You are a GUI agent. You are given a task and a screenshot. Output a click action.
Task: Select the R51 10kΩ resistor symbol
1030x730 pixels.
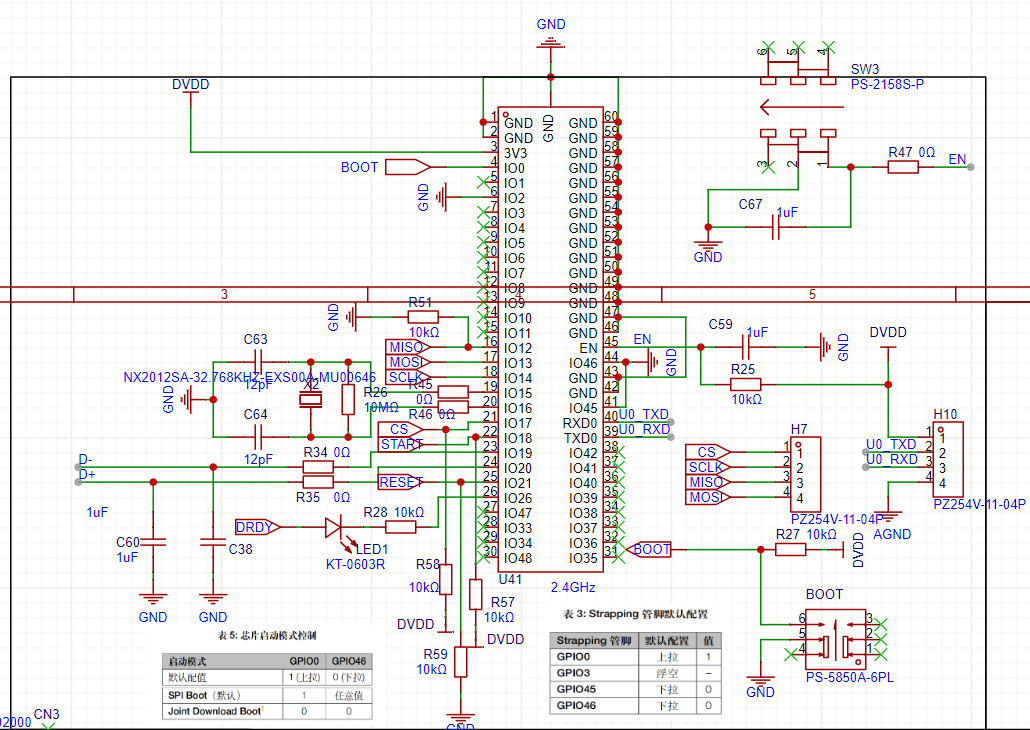tap(423, 317)
